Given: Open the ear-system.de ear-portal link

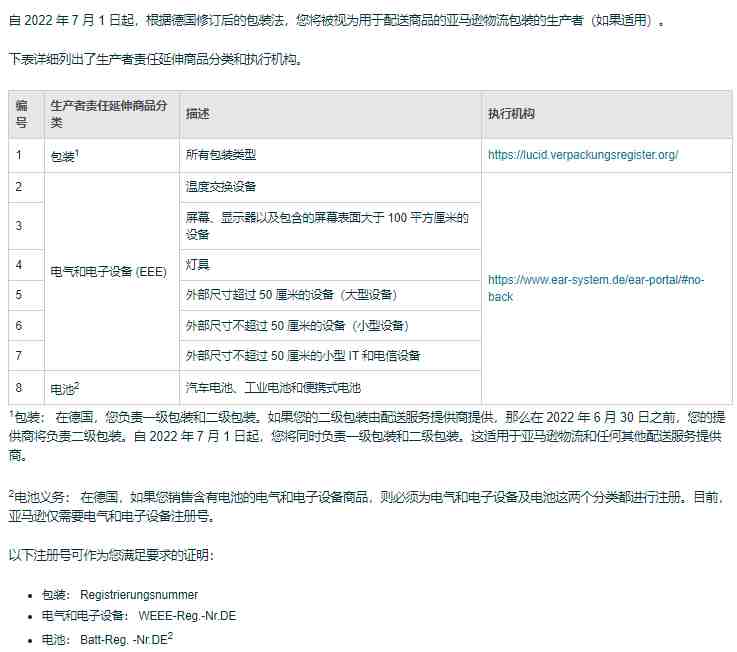Looking at the screenshot, I should click(x=596, y=288).
